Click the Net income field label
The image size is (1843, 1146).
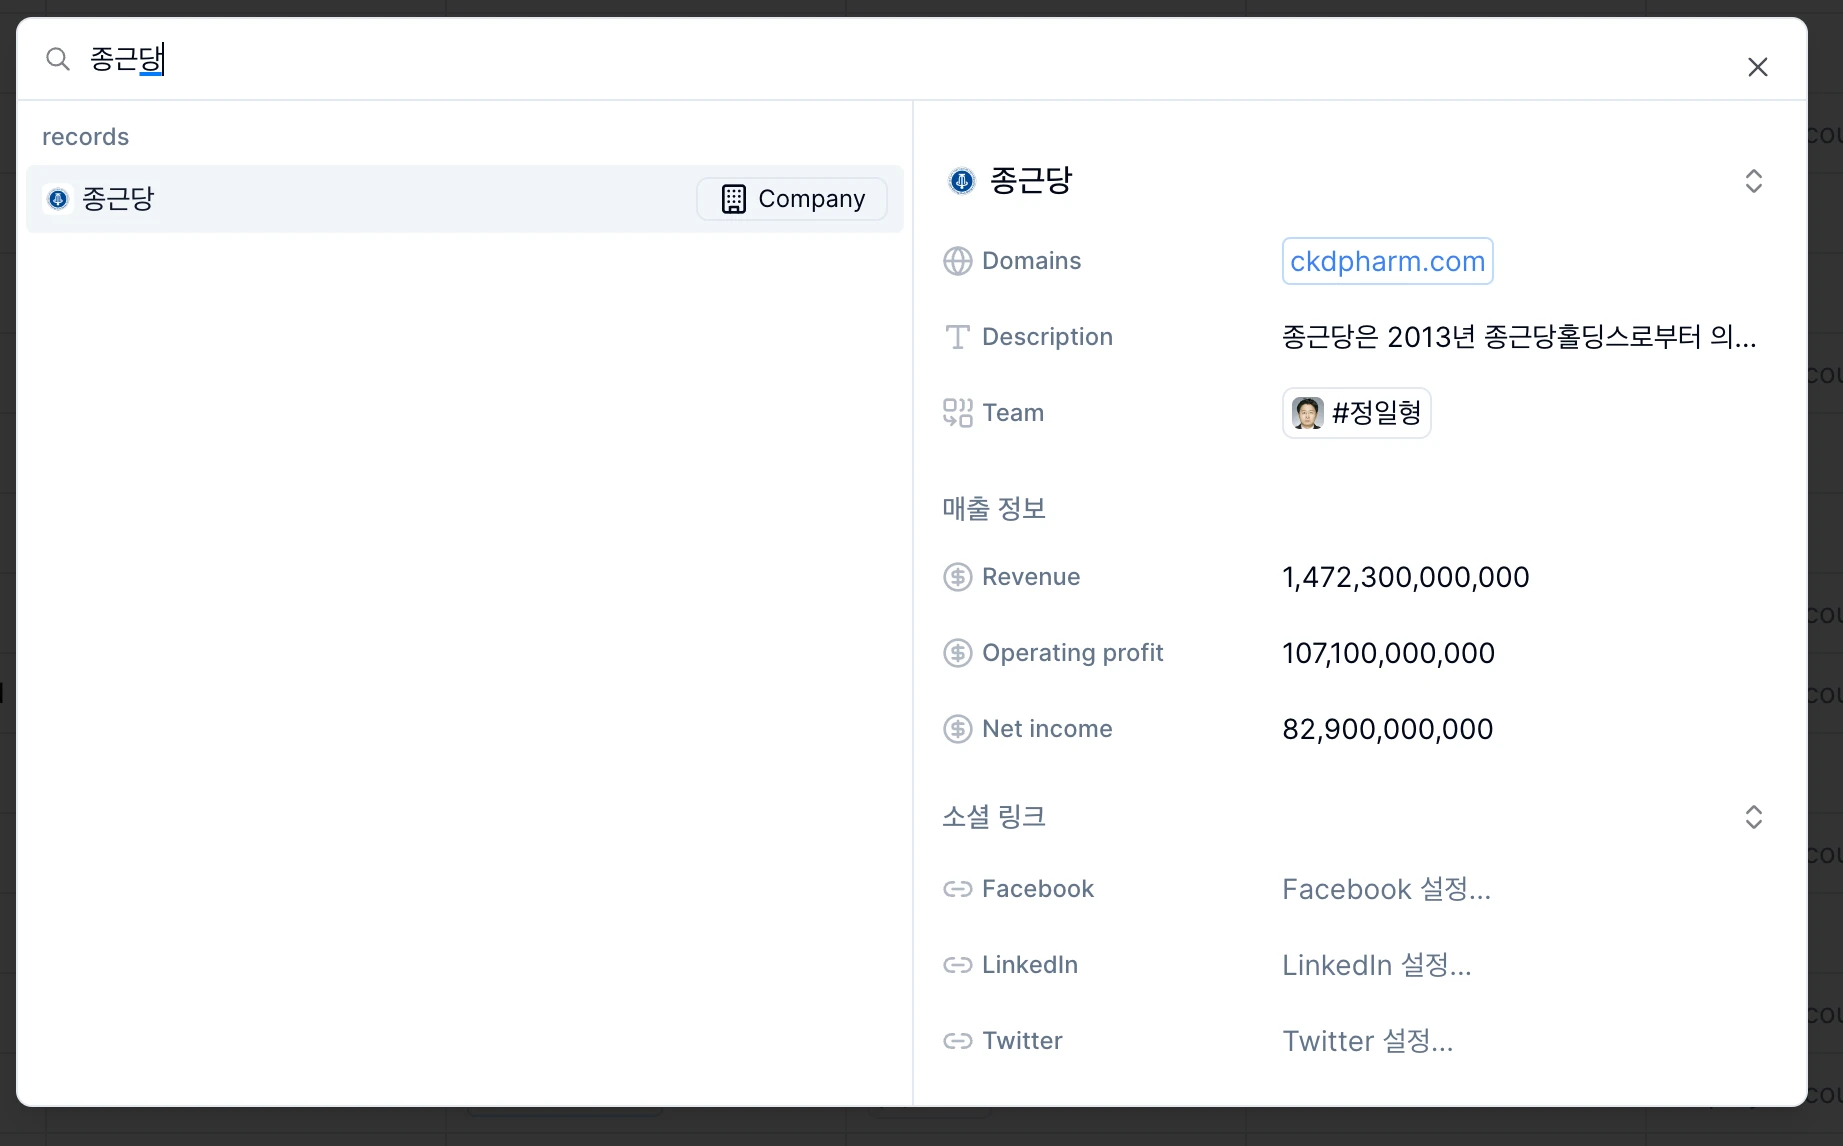pyautogui.click(x=1047, y=729)
